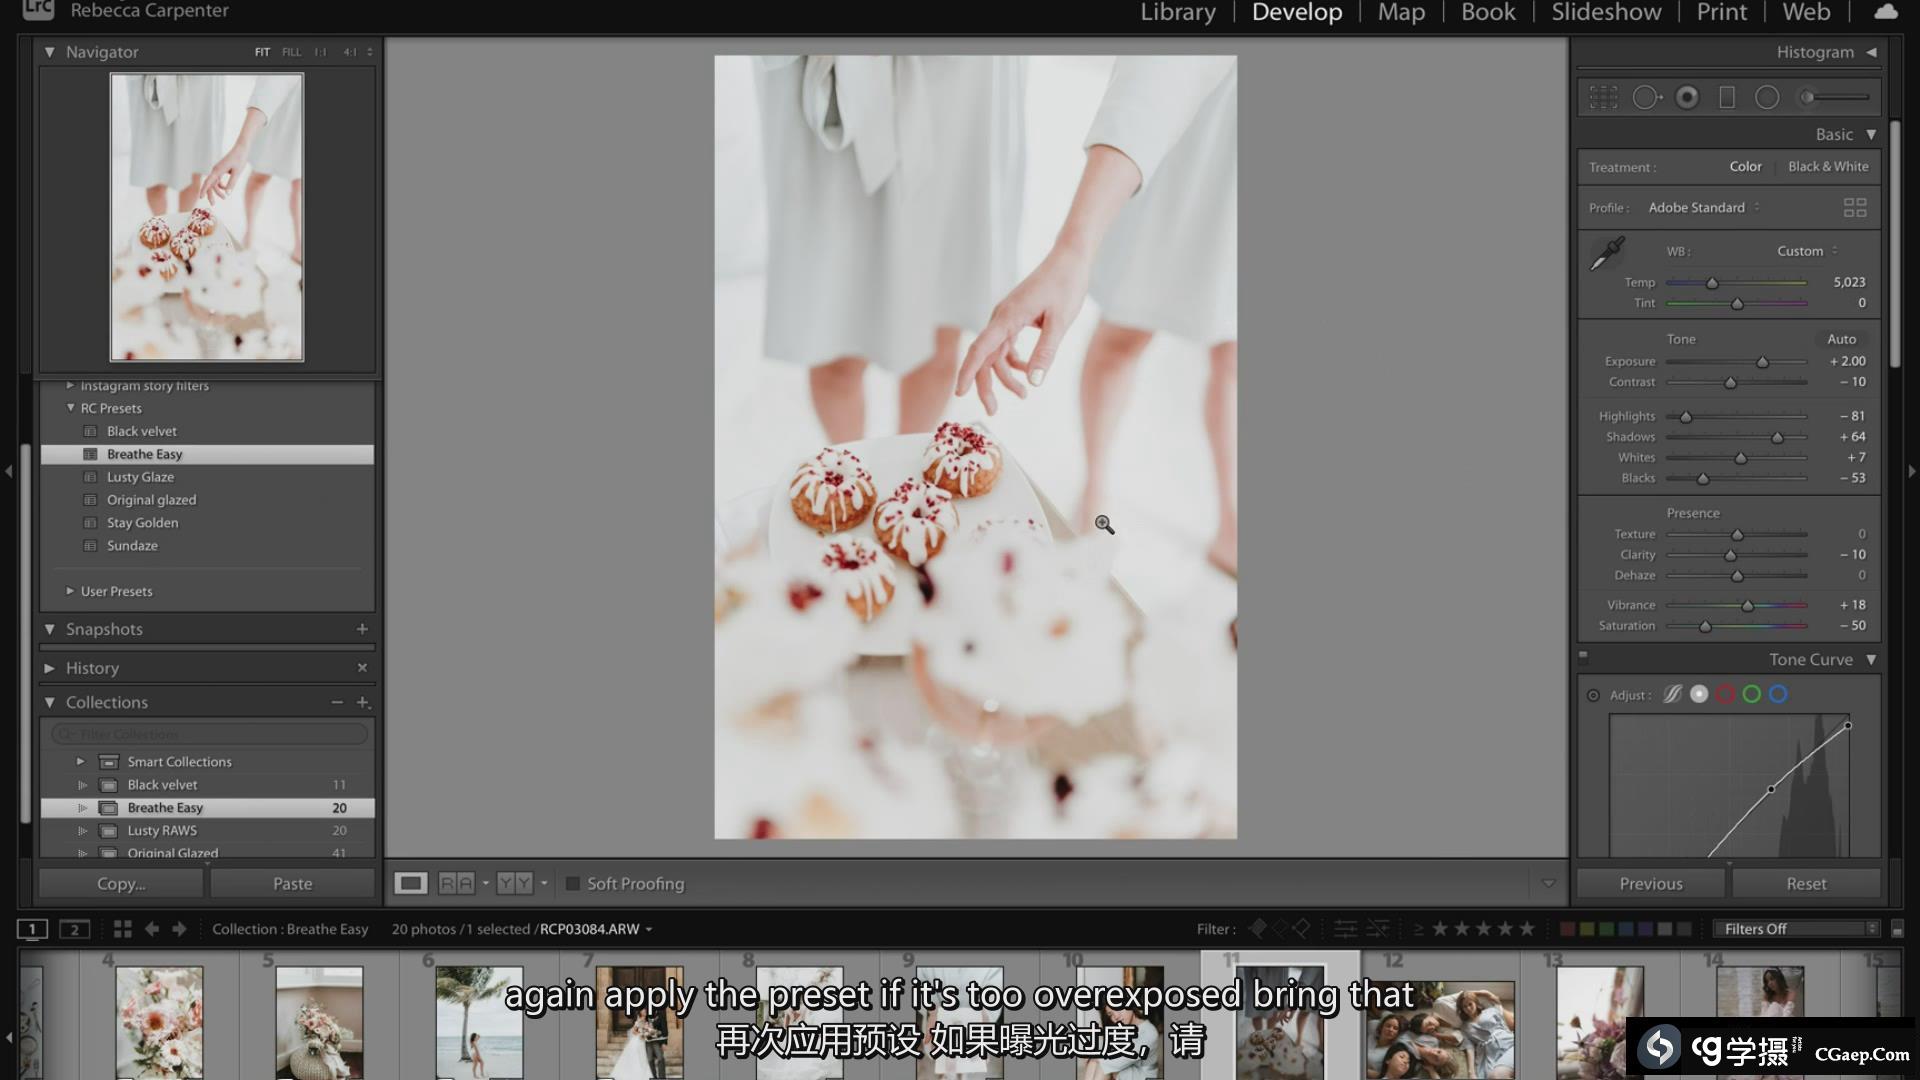Set treatment to Black & White
Viewport: 1920px width, 1080px height.
coord(1828,167)
